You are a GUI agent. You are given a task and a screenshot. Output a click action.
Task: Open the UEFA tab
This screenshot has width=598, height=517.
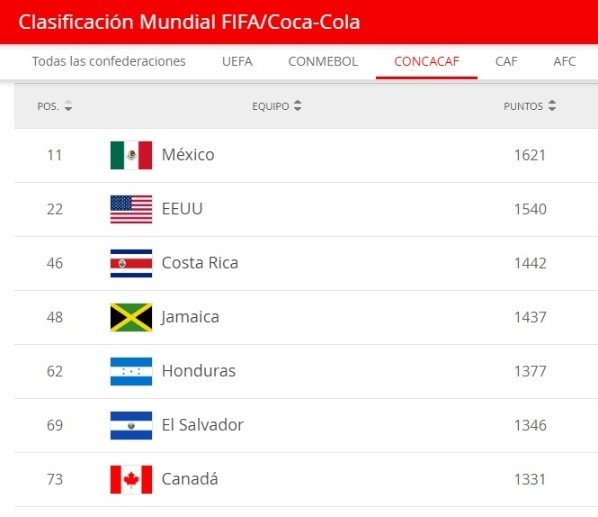pyautogui.click(x=237, y=61)
